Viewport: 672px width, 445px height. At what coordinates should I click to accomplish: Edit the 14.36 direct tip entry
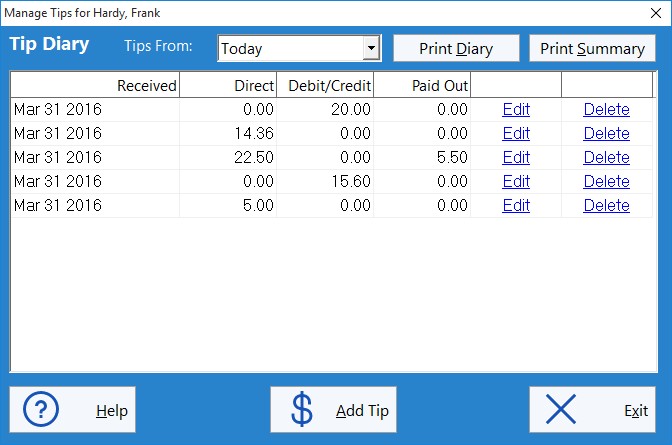click(x=516, y=133)
